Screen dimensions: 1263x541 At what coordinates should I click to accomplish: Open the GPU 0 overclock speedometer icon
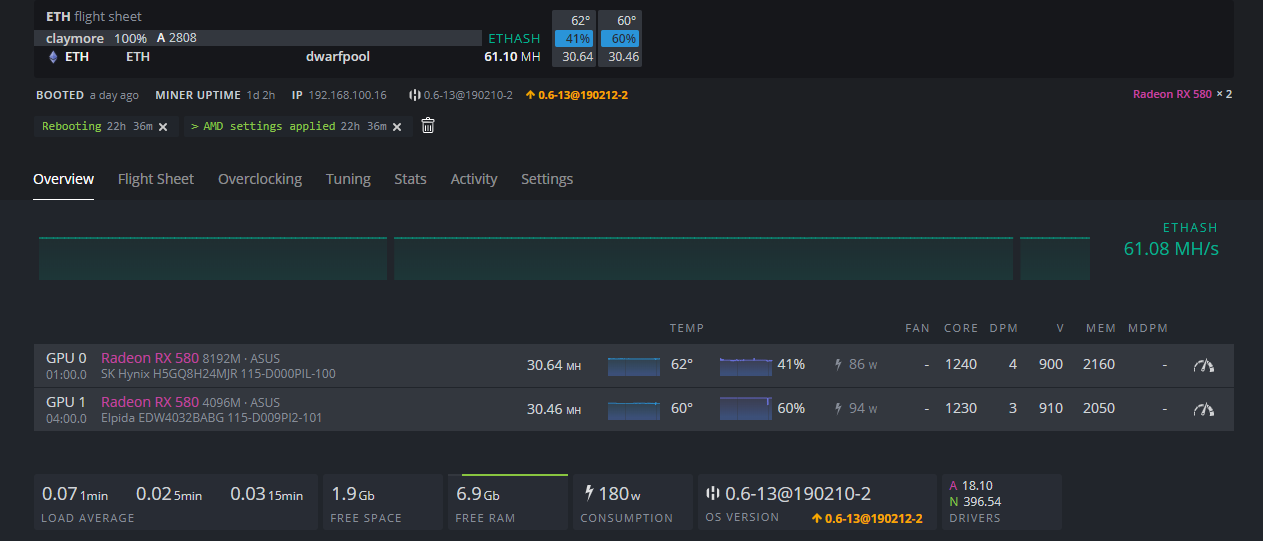pos(1204,365)
